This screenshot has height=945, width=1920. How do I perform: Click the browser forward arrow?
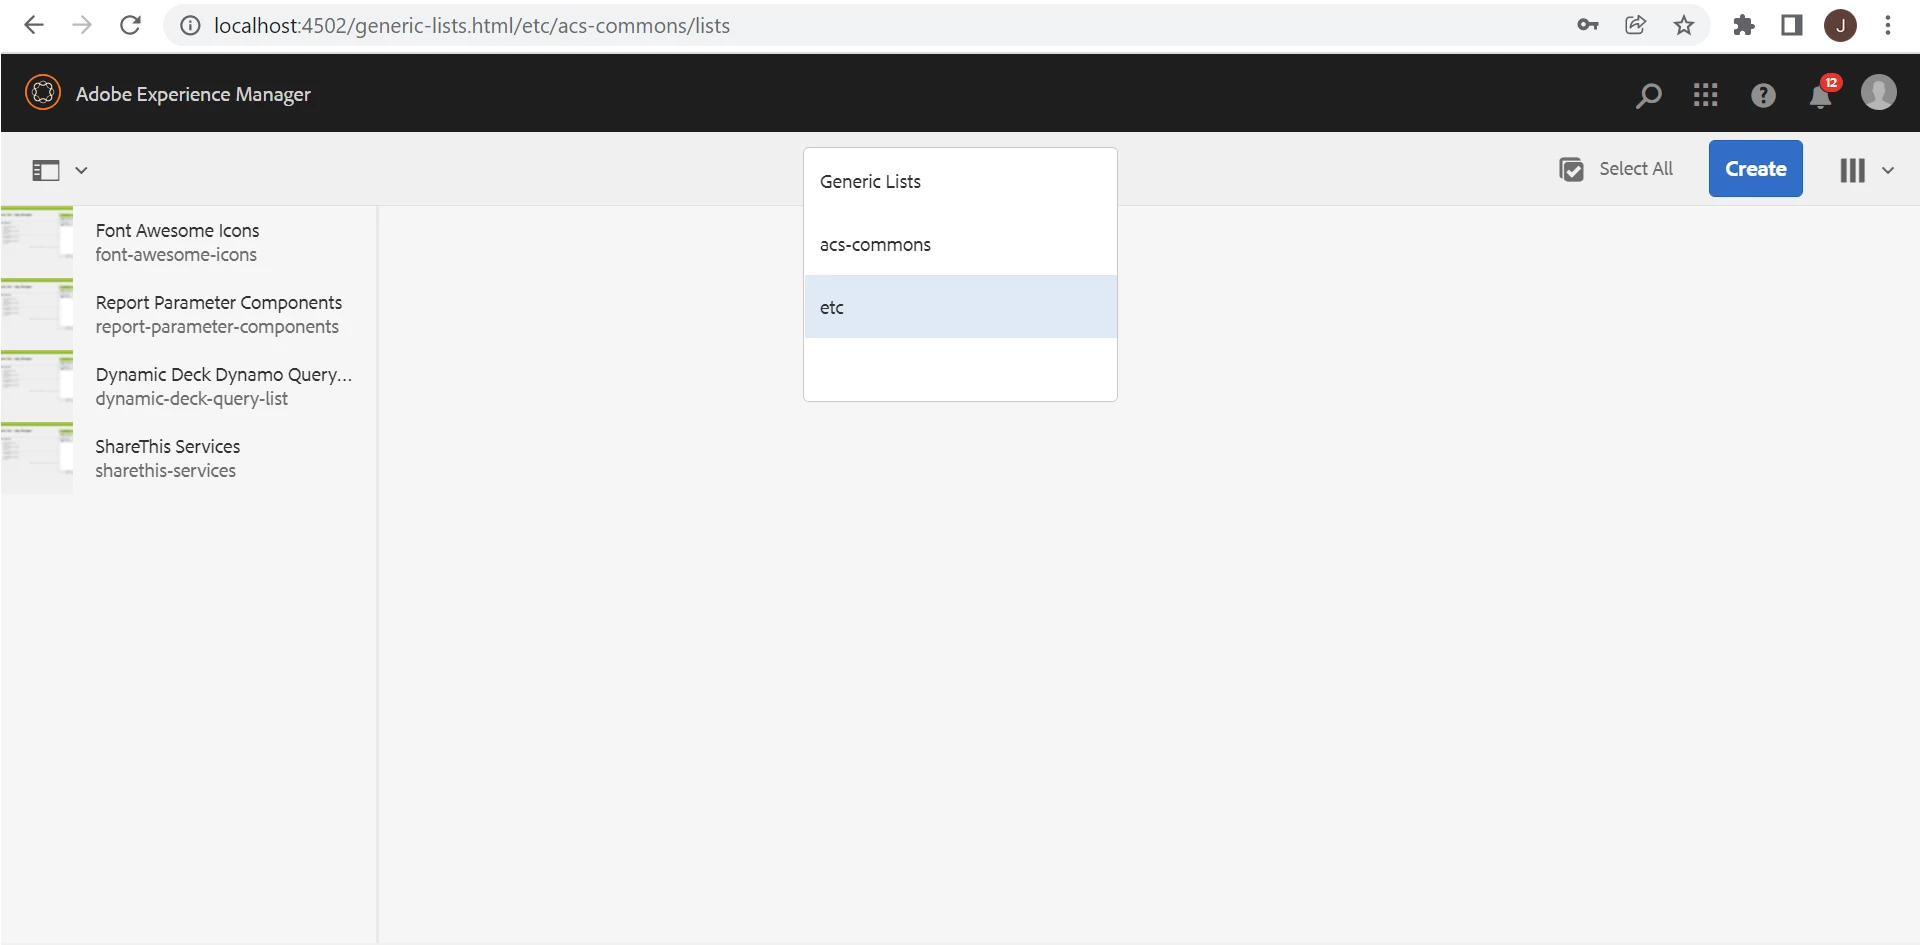tap(82, 25)
